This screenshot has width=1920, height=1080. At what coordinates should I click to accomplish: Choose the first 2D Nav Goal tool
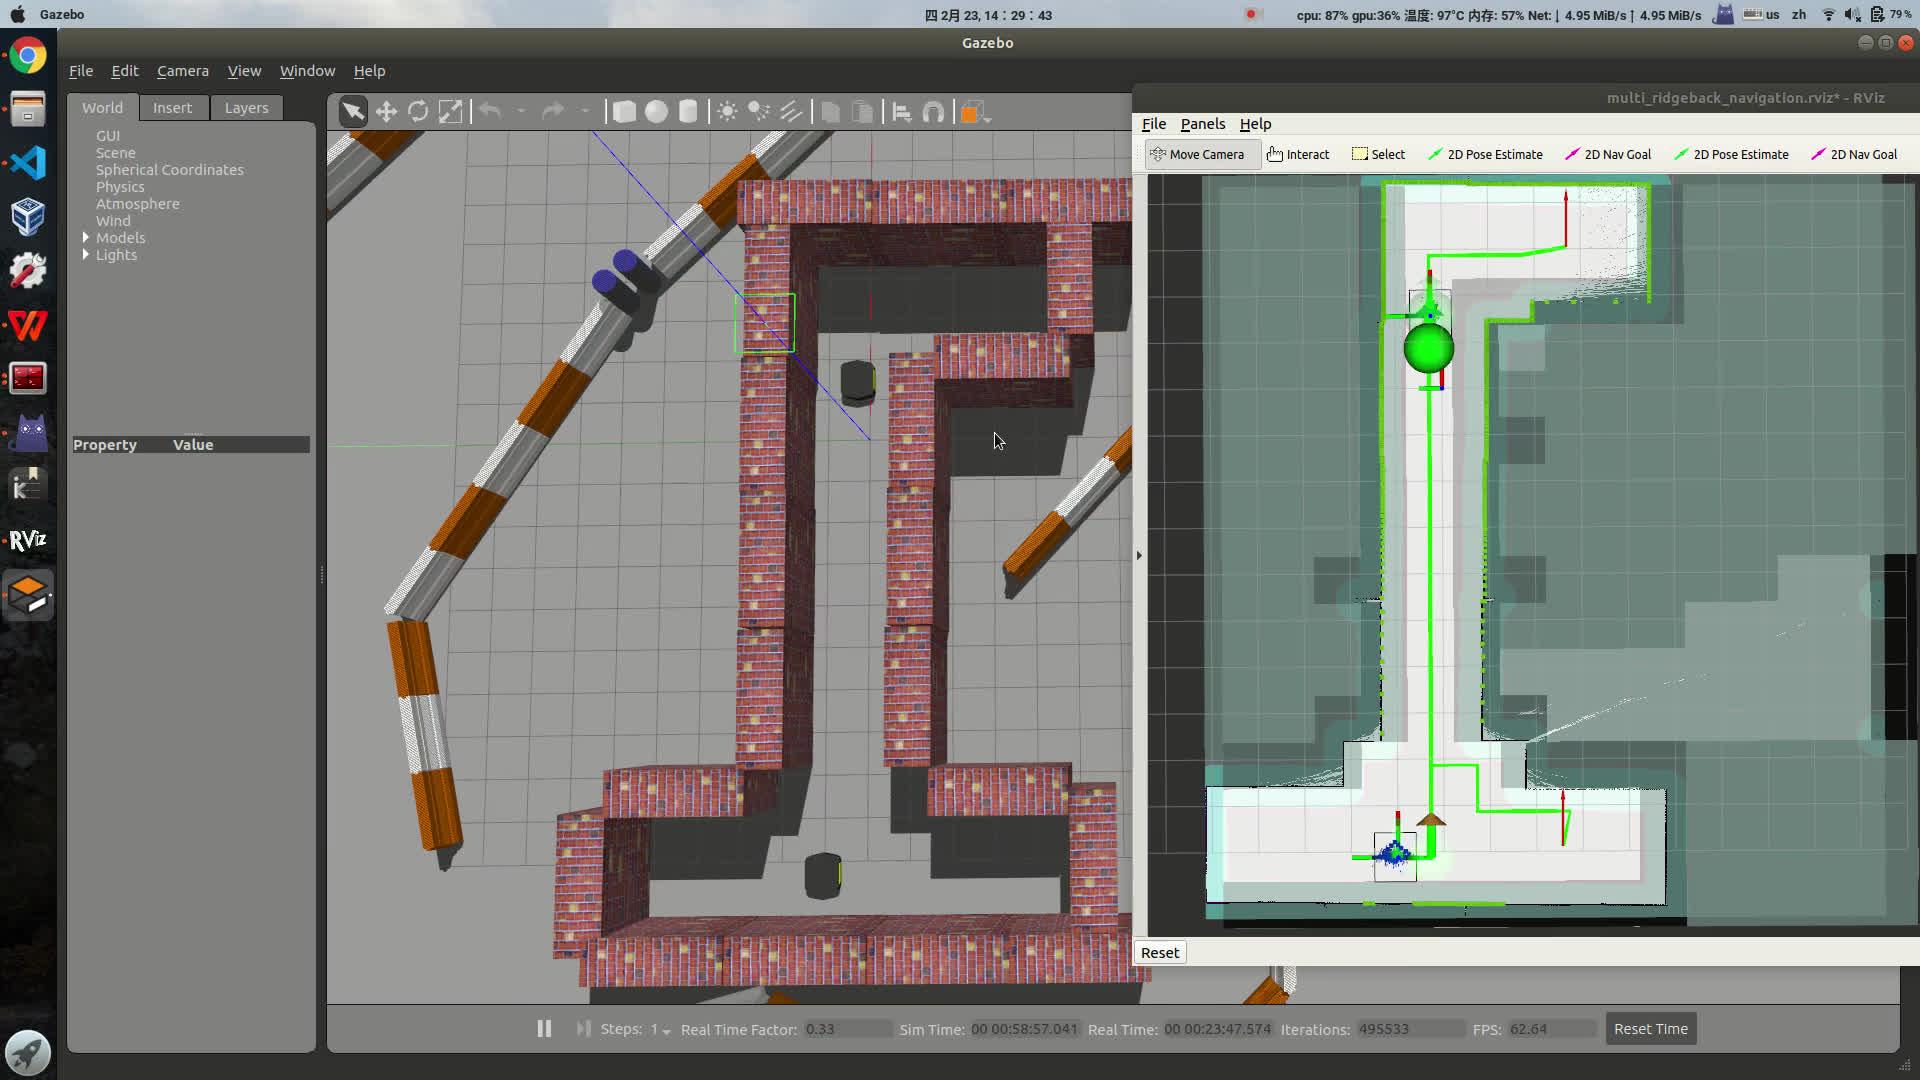pos(1608,154)
